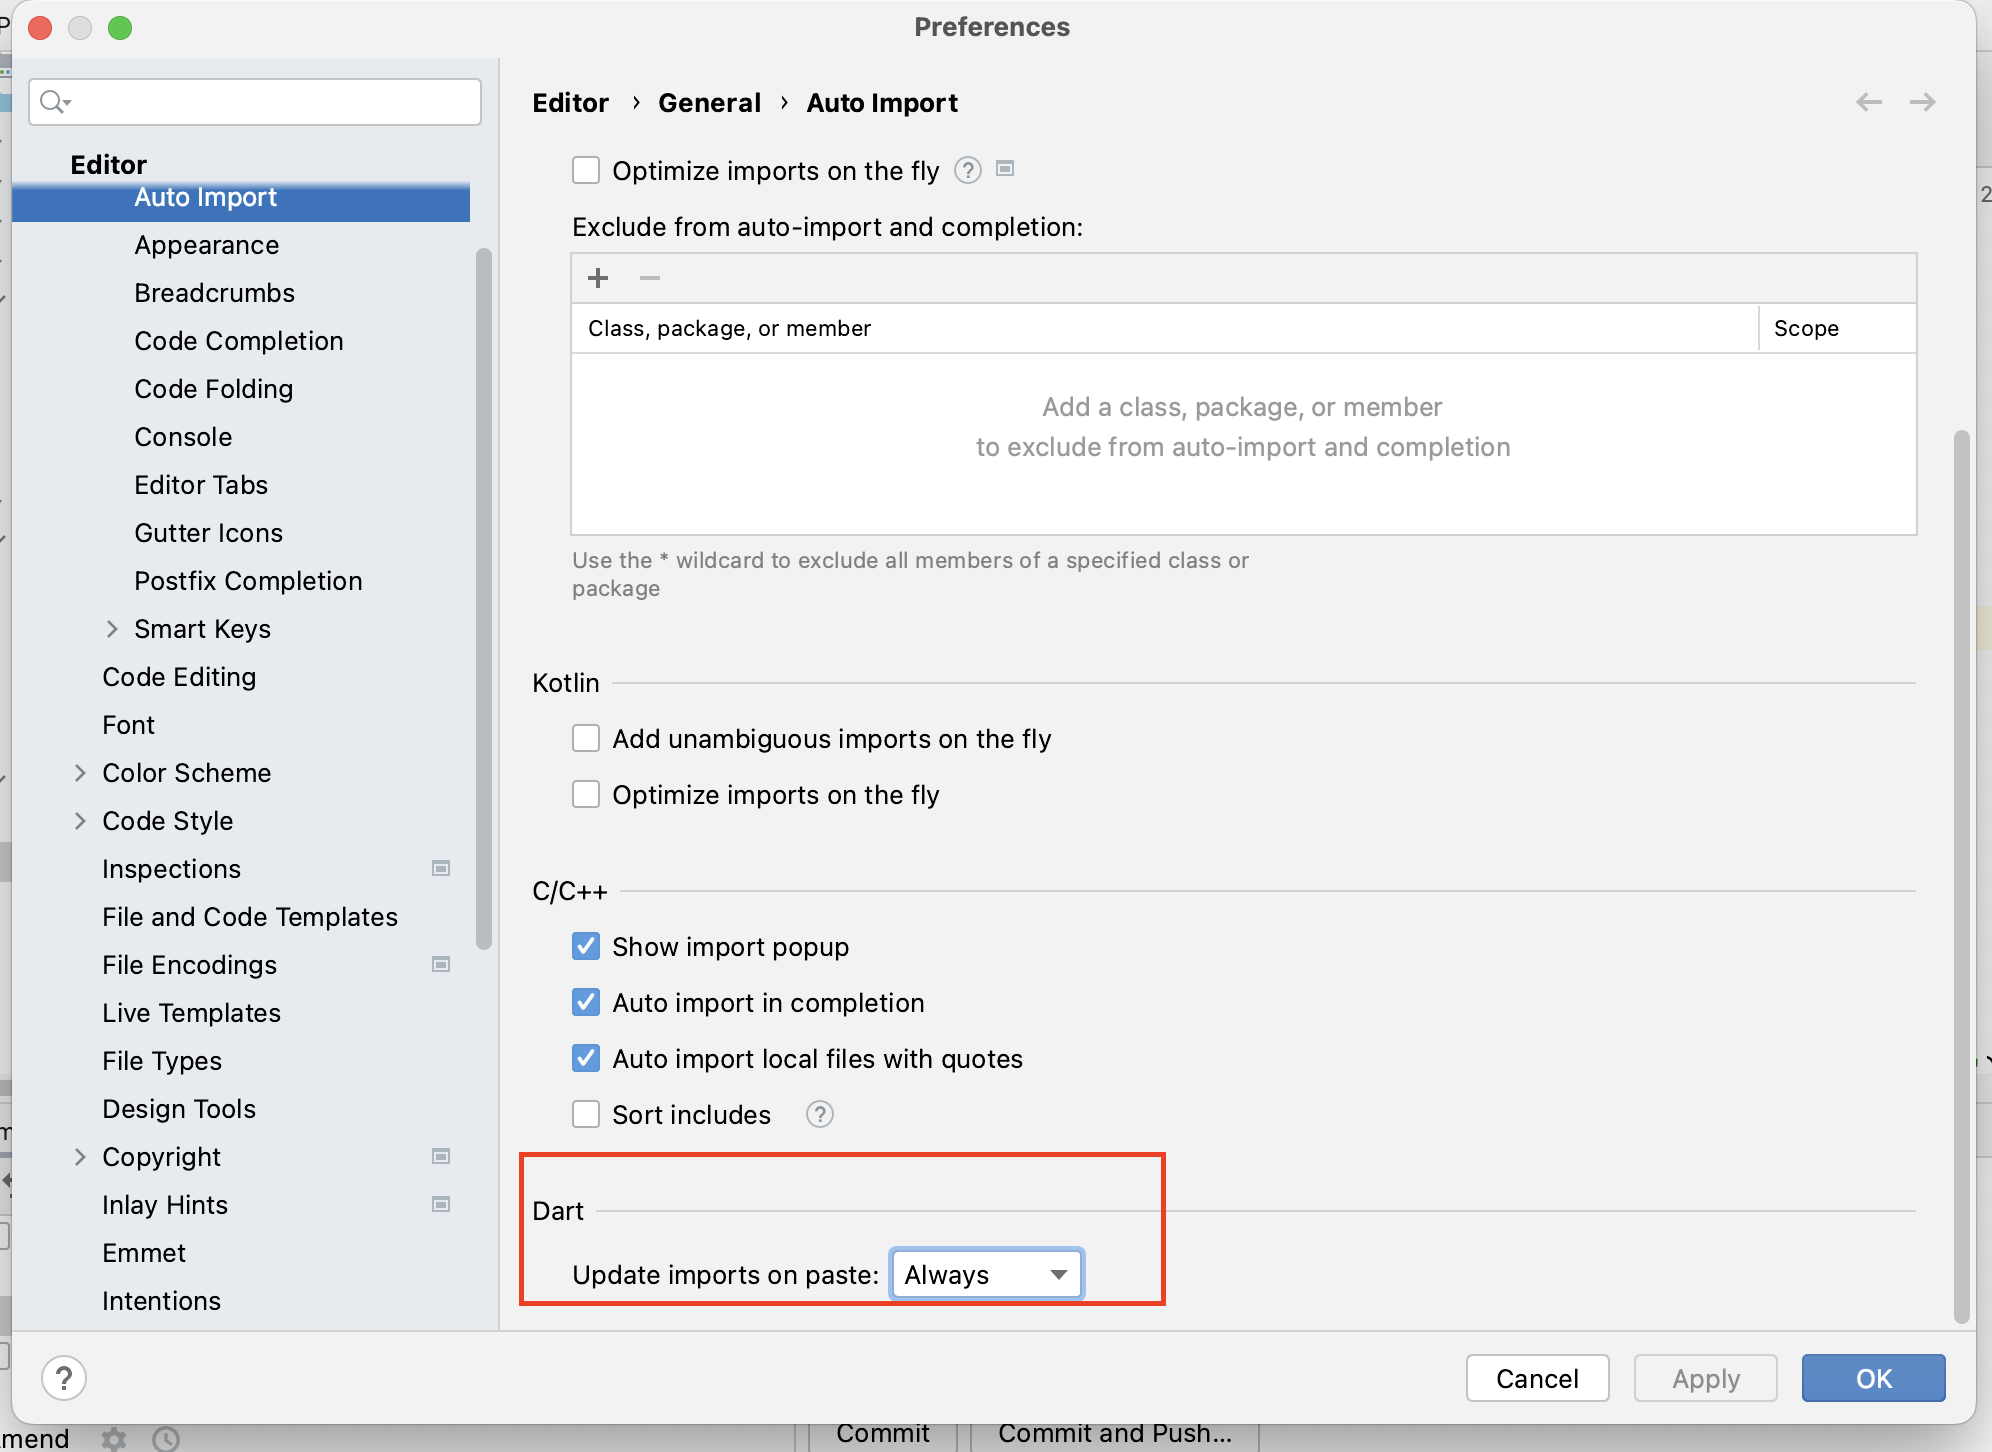The image size is (1992, 1452).
Task: Click the question mark help button at bottom left
Action: tap(64, 1378)
